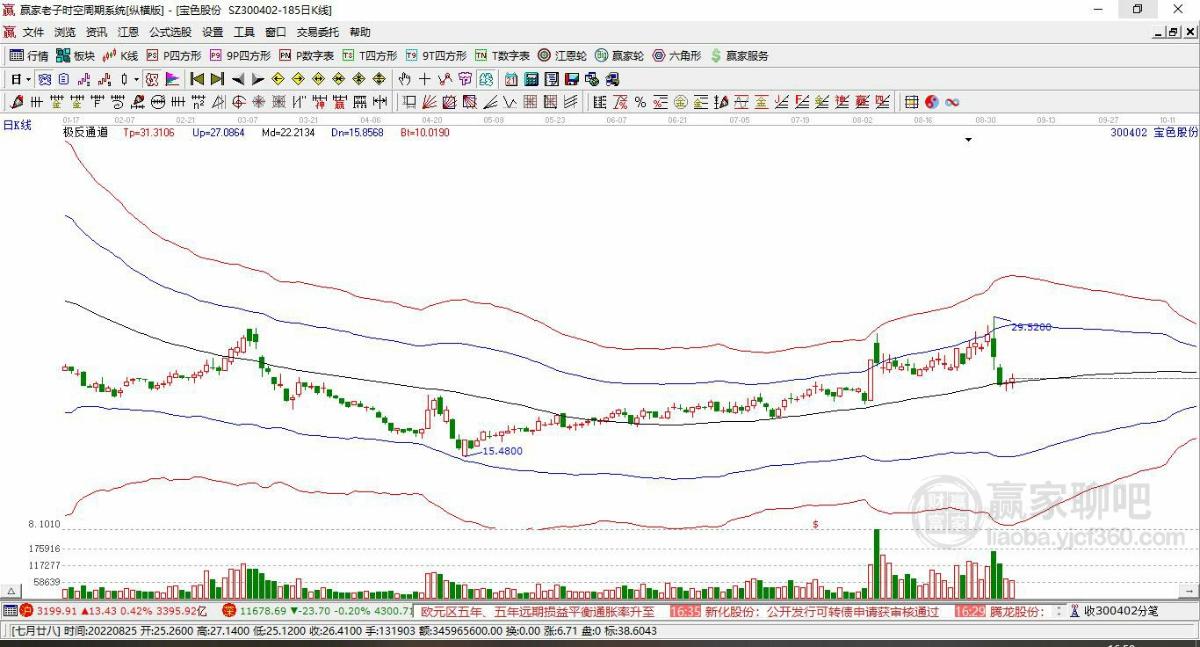Click the orange grid table icon

pyautogui.click(x=912, y=101)
